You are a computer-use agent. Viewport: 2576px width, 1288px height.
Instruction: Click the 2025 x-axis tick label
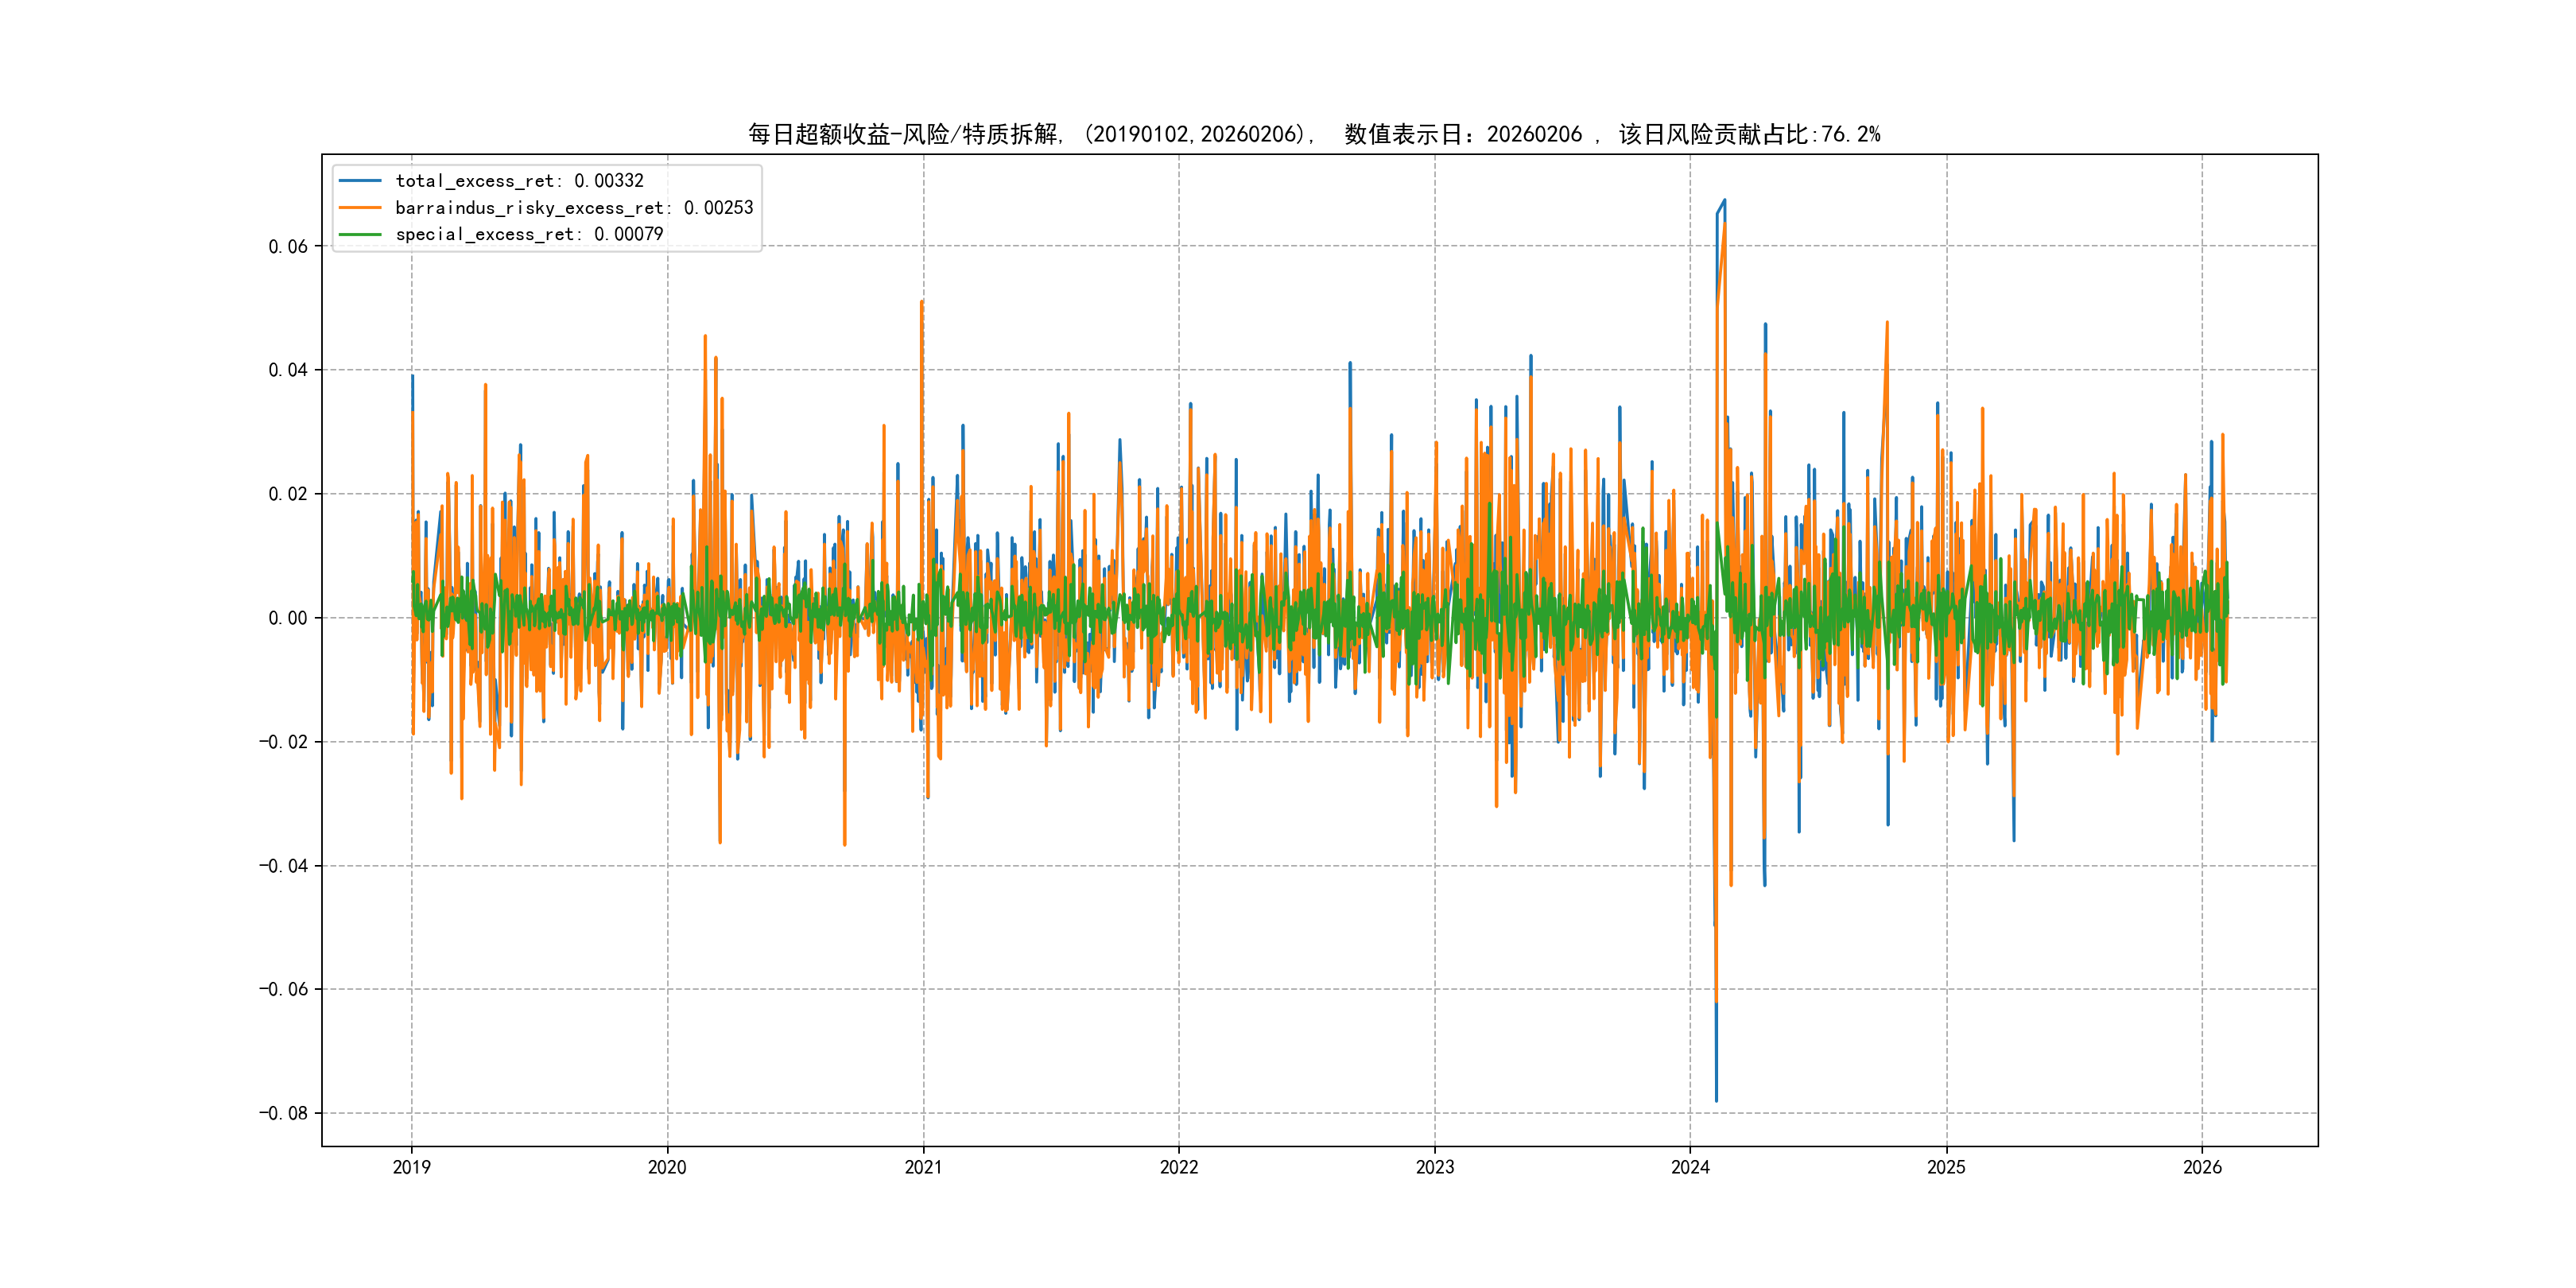pos(1946,1167)
